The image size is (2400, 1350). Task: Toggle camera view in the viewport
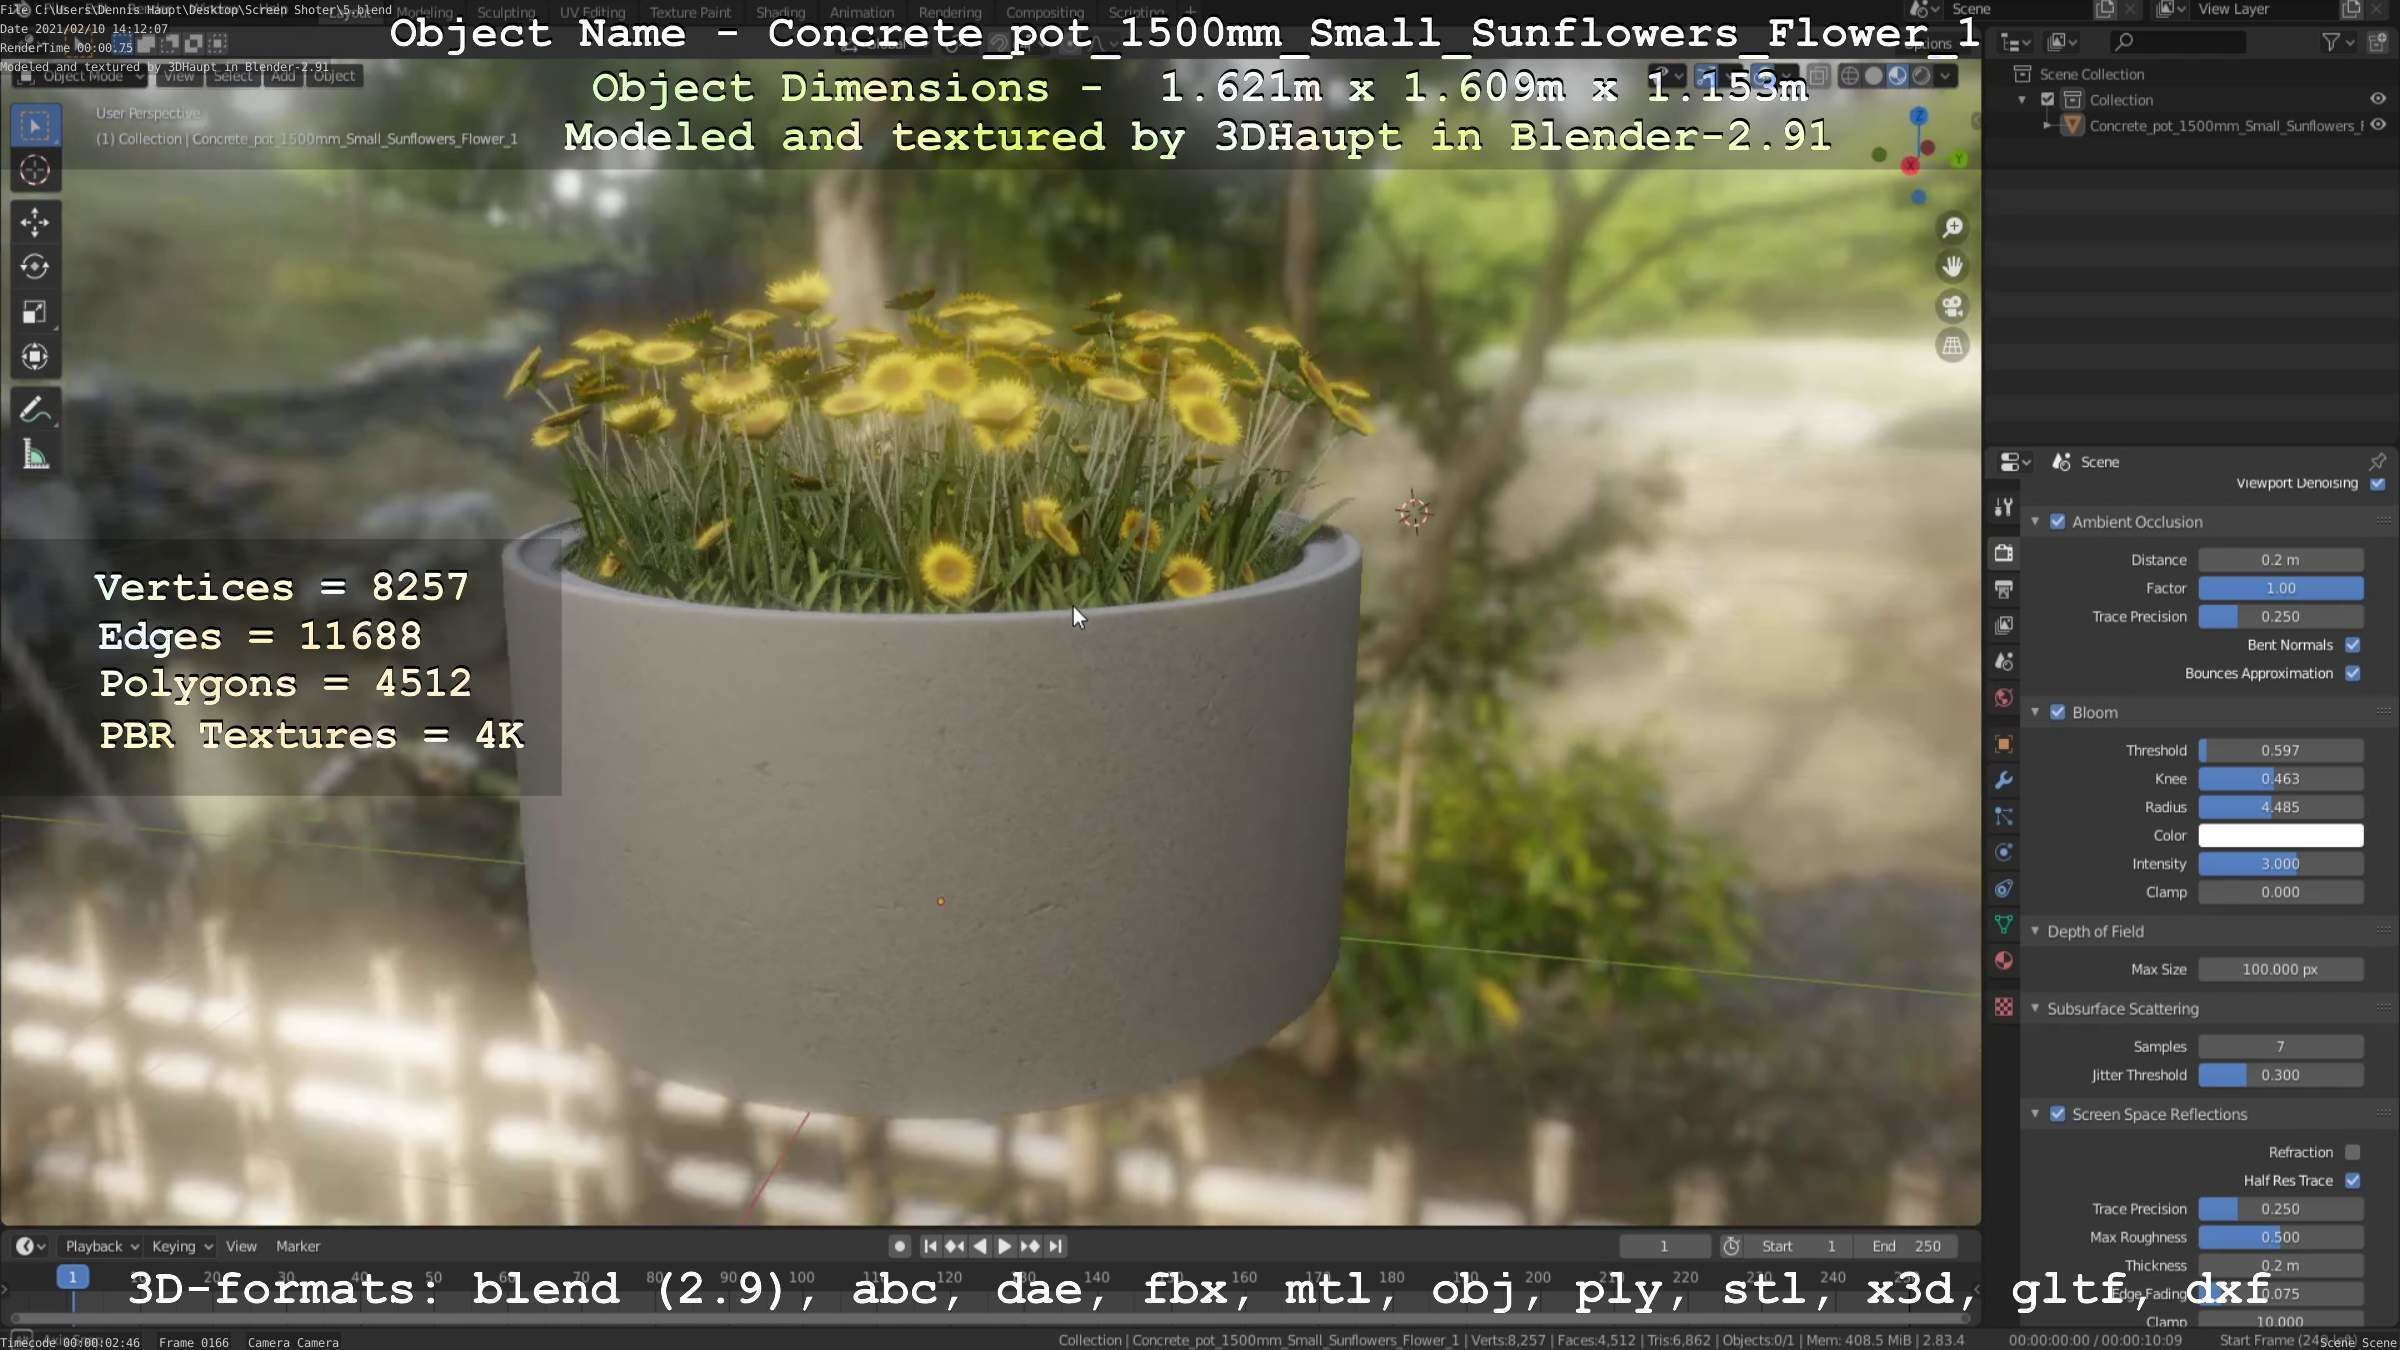click(x=1952, y=306)
